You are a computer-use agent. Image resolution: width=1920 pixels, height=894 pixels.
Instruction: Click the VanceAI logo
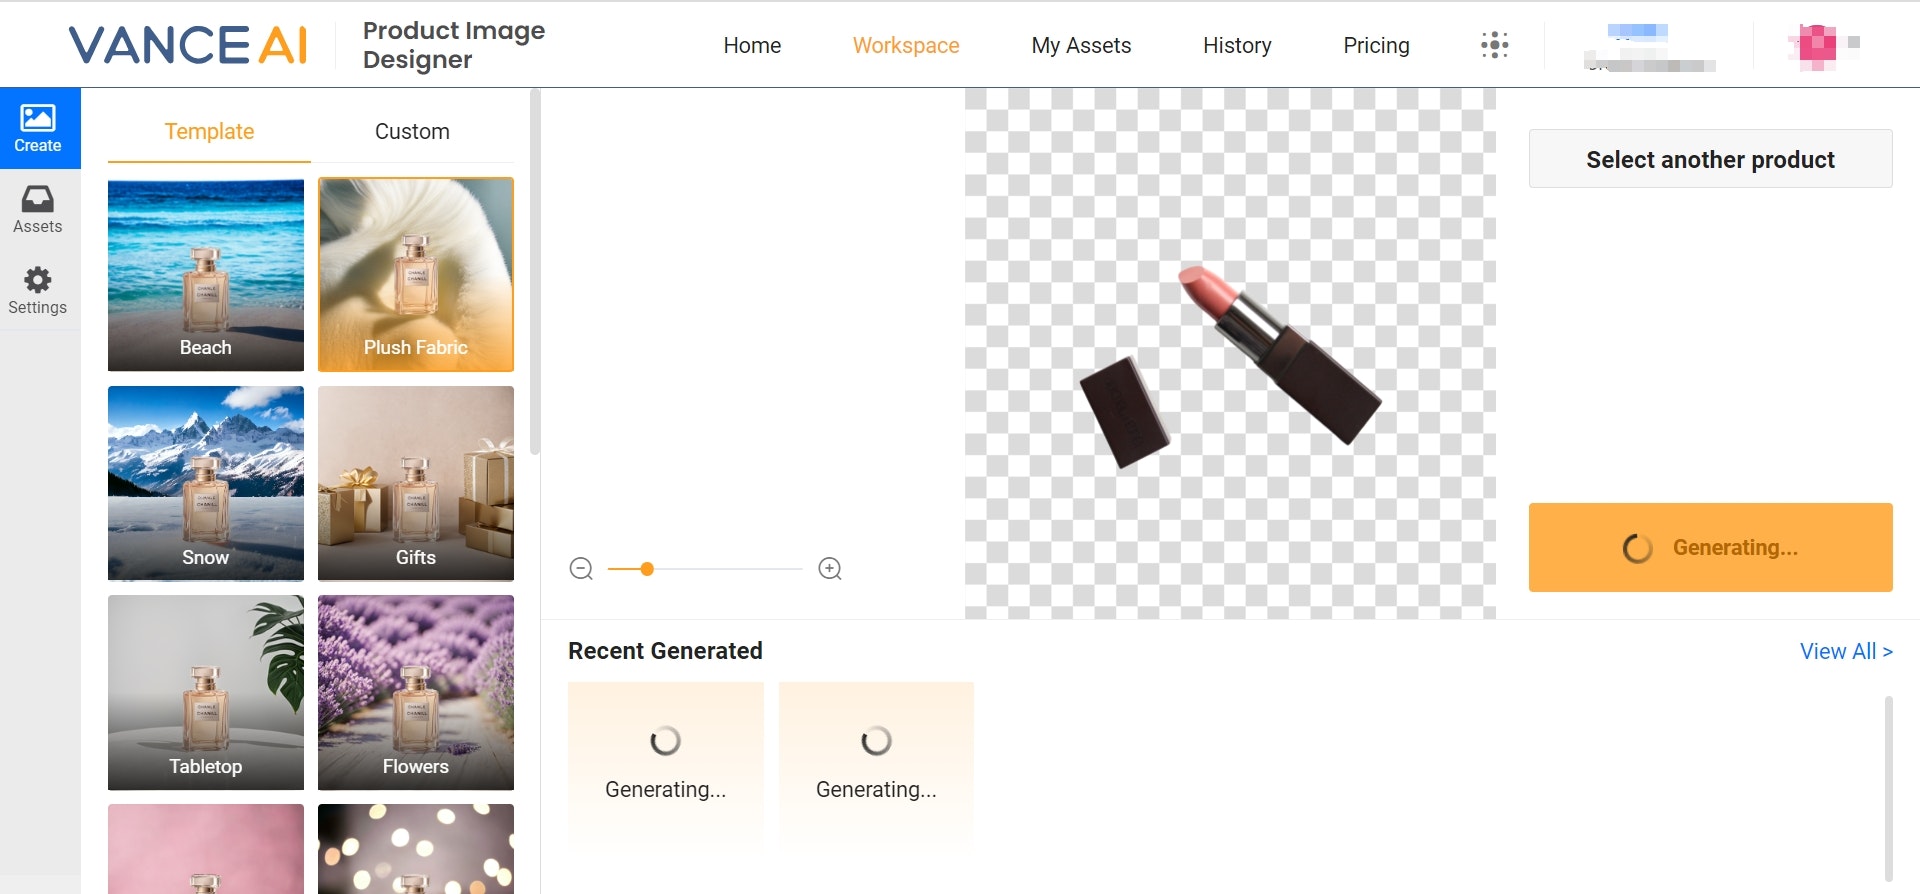click(x=188, y=45)
